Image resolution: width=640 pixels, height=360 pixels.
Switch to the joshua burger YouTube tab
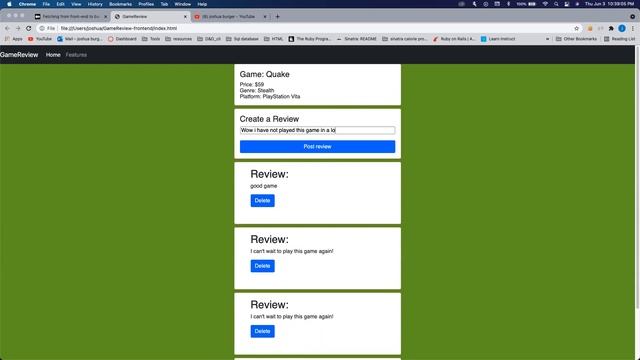[229, 17]
